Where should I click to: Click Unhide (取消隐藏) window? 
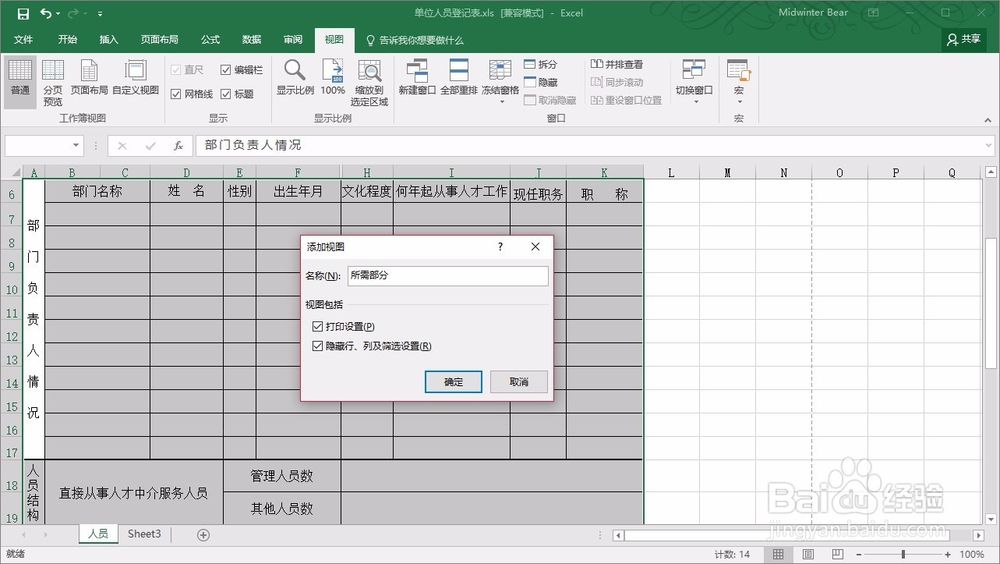point(550,100)
